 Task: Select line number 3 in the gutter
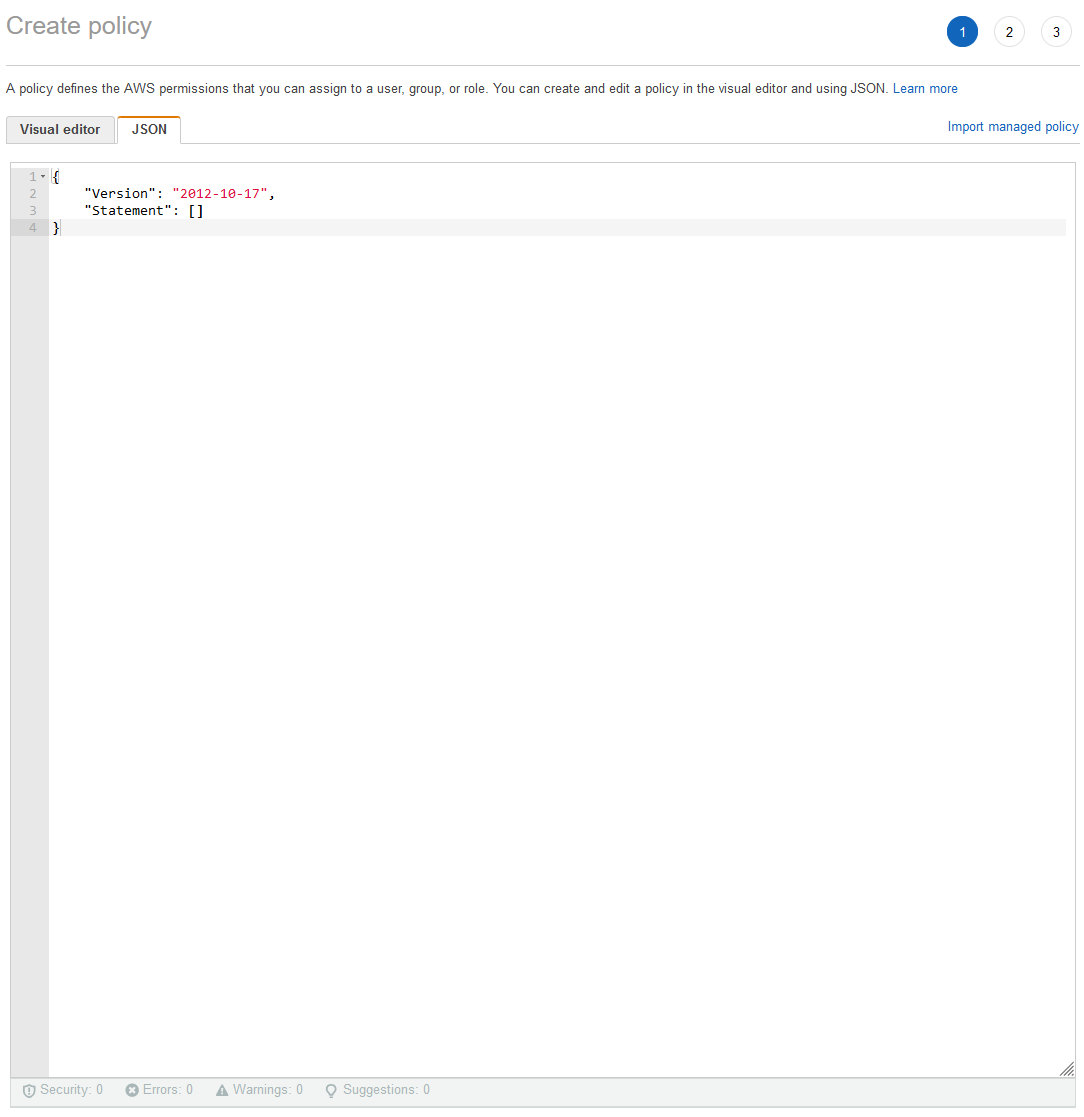[33, 211]
